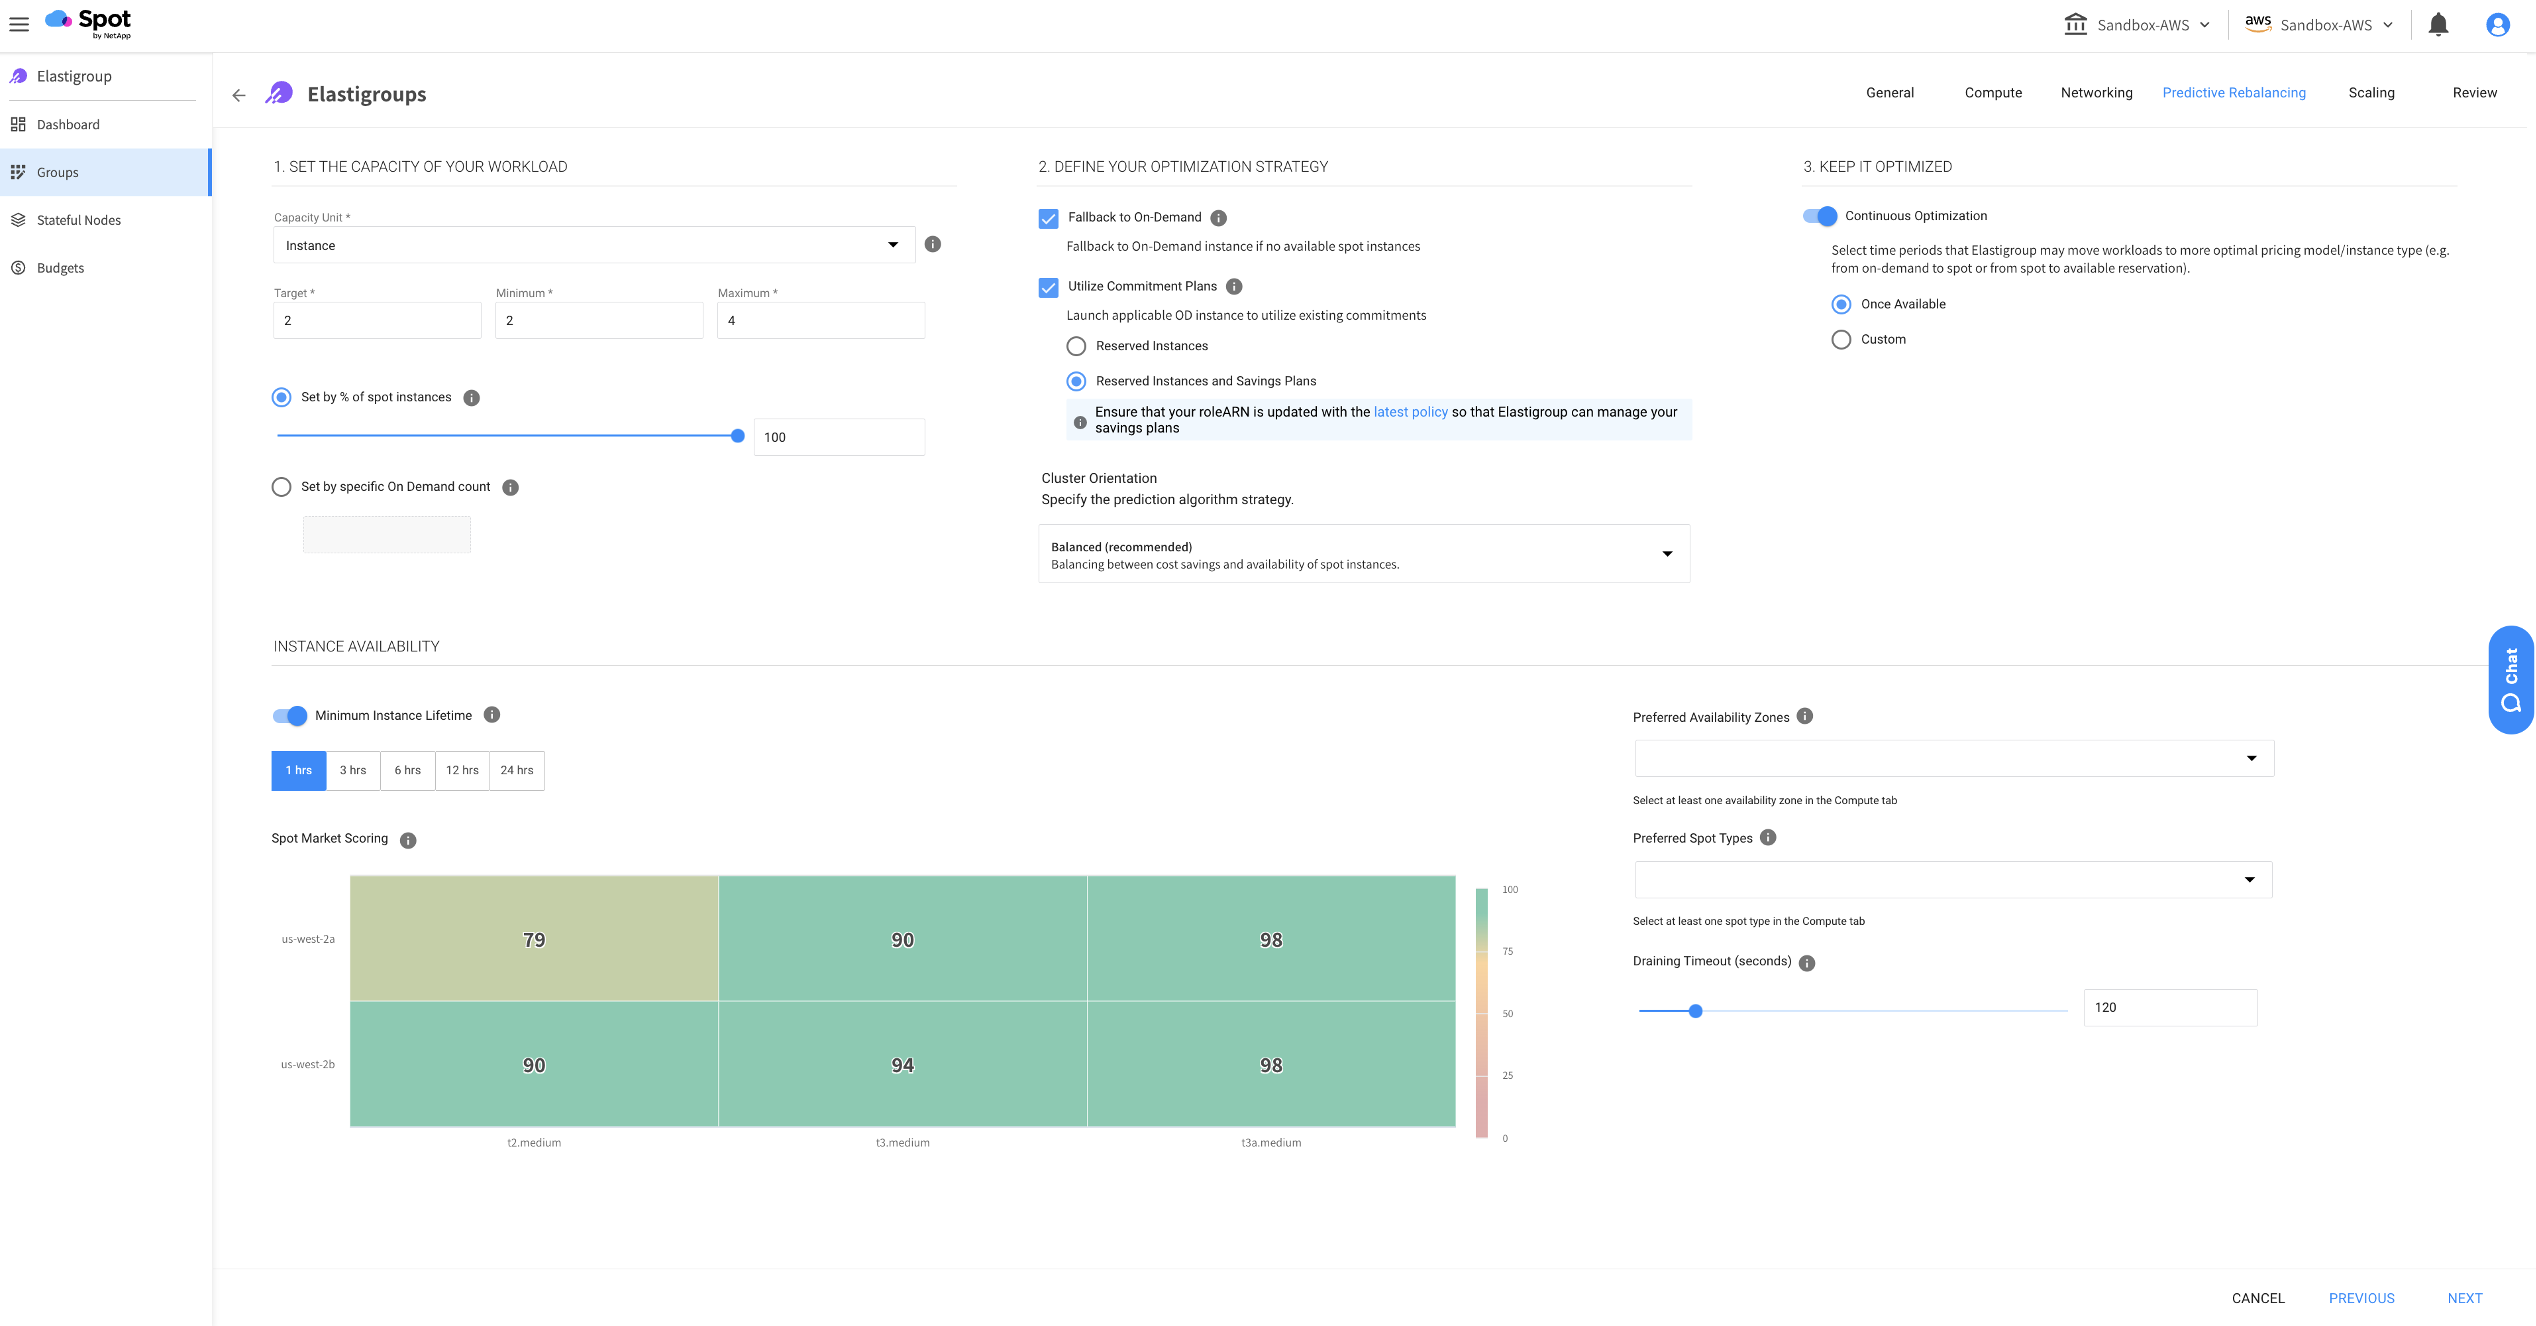Enable the Fallback to On-Demand checkbox
This screenshot has width=2536, height=1326.
(1048, 216)
